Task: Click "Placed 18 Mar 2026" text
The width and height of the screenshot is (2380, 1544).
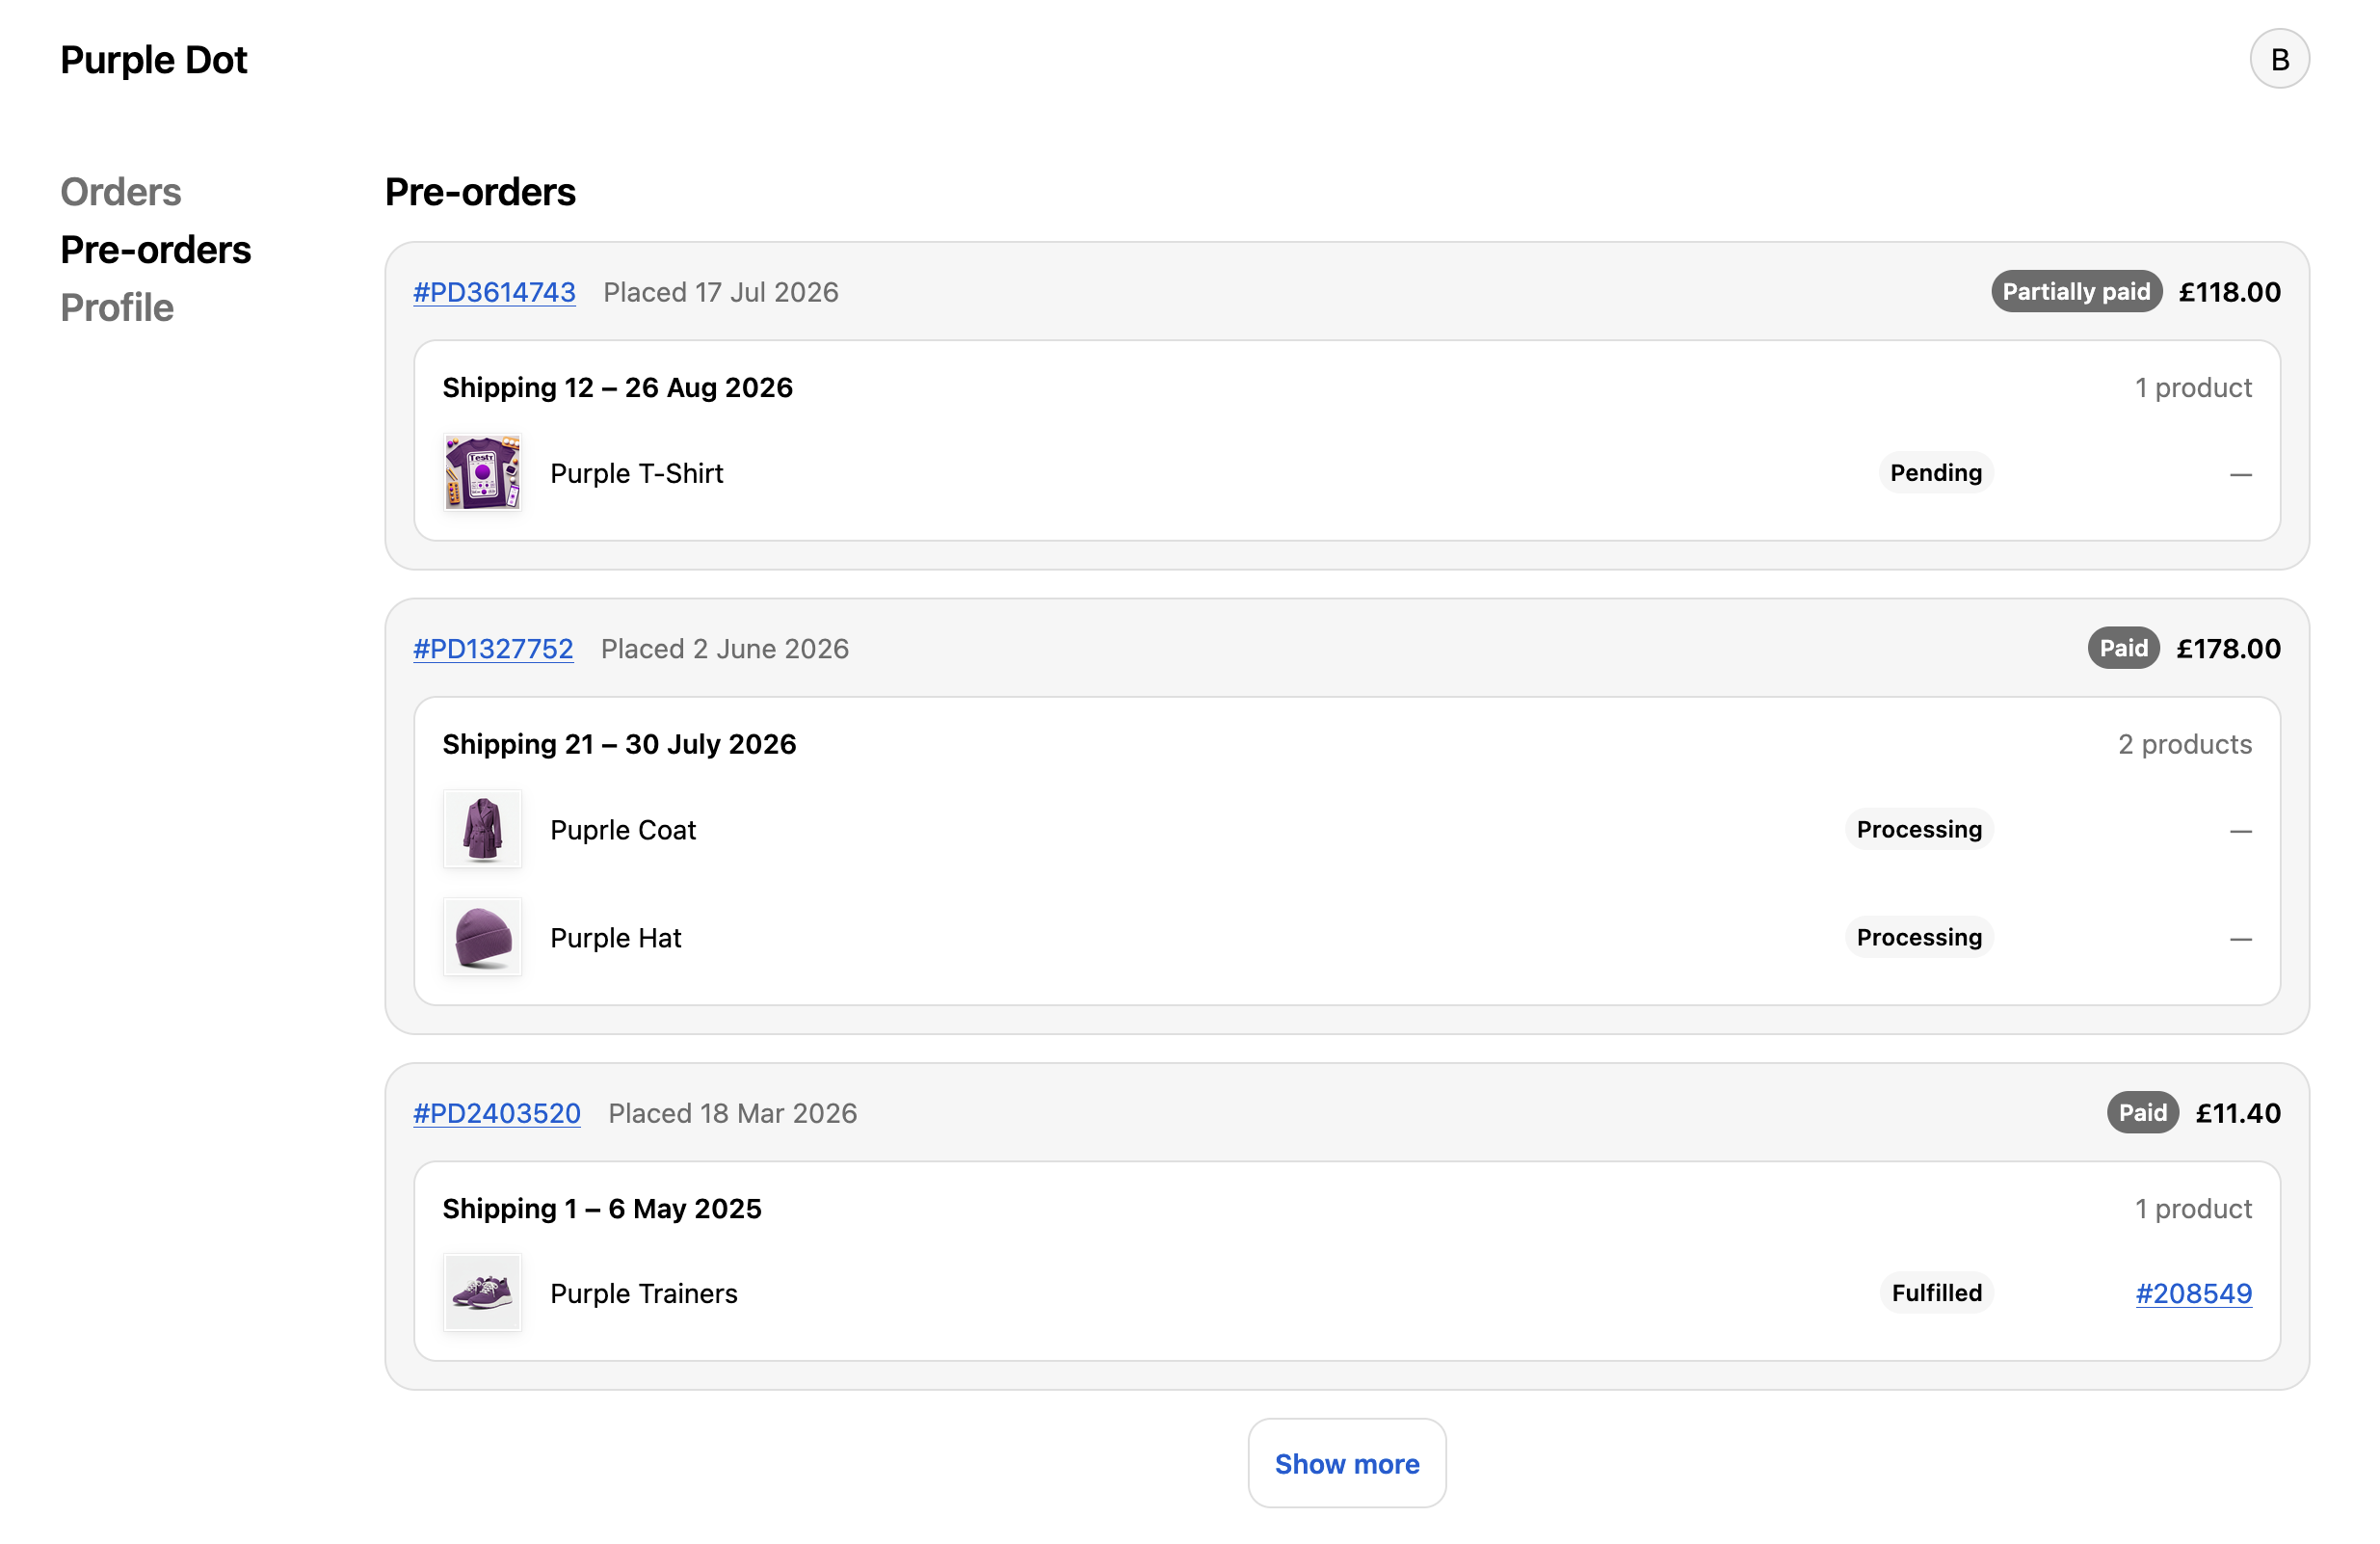Action: coord(733,1113)
